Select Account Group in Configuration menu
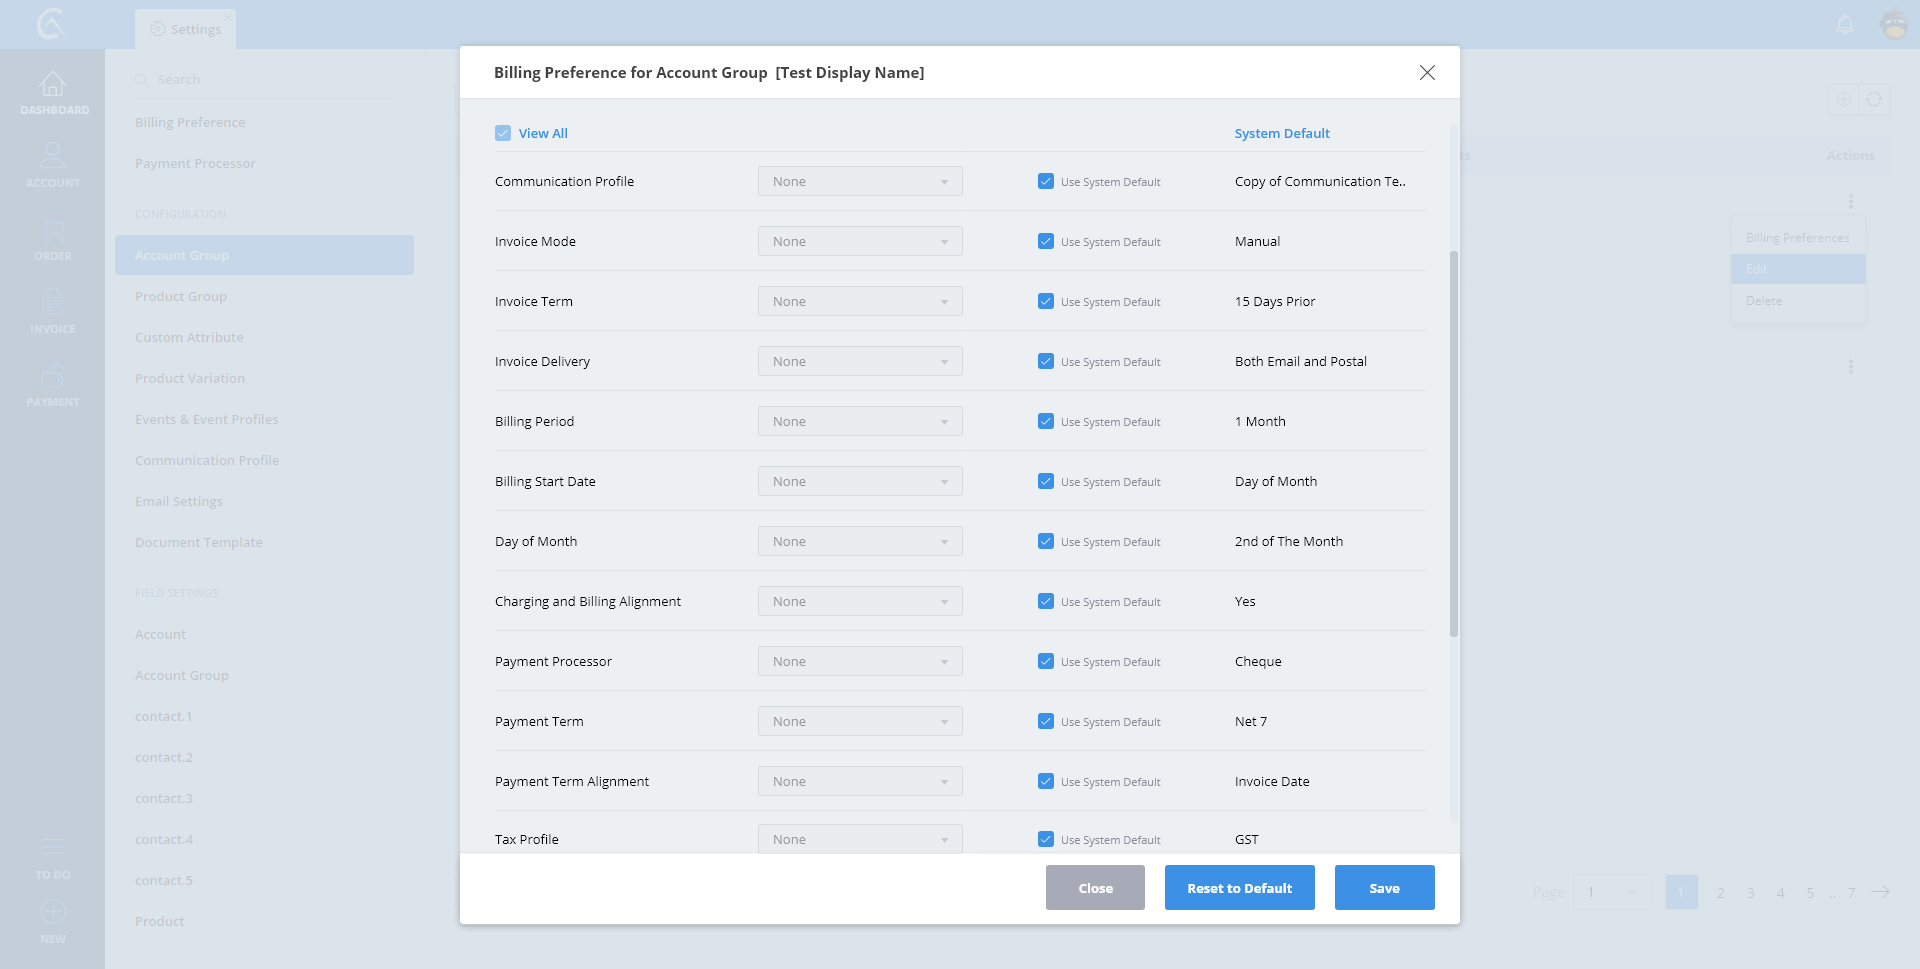The width and height of the screenshot is (1920, 969). 264,256
